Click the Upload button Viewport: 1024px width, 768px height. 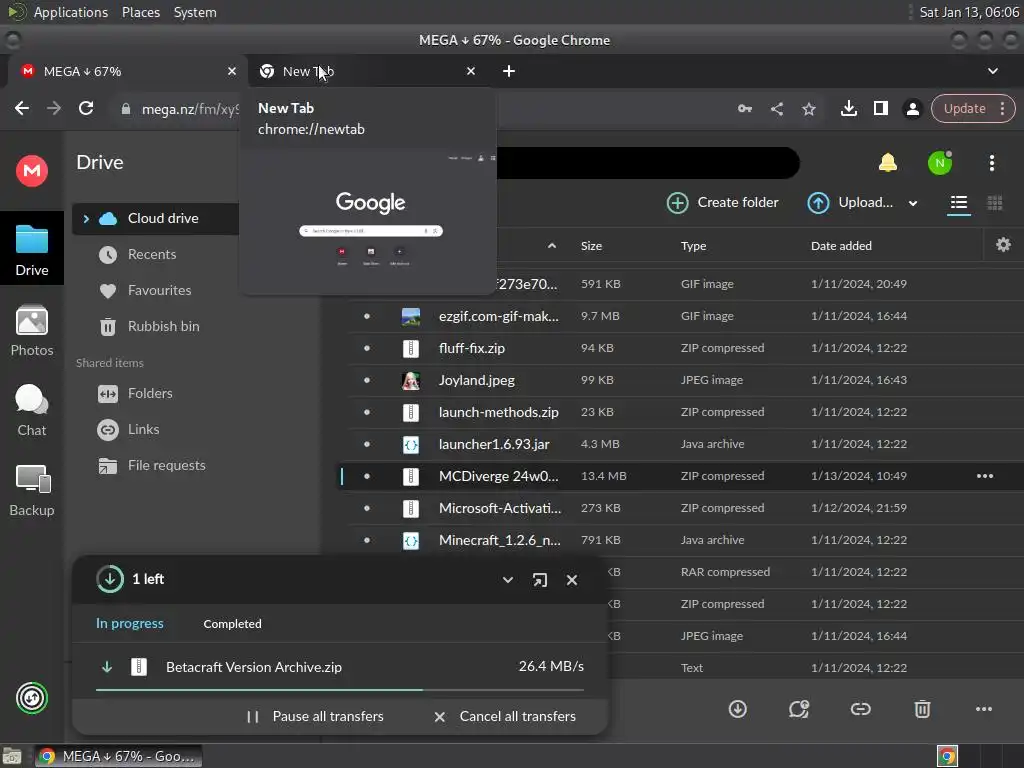pyautogui.click(x=850, y=202)
